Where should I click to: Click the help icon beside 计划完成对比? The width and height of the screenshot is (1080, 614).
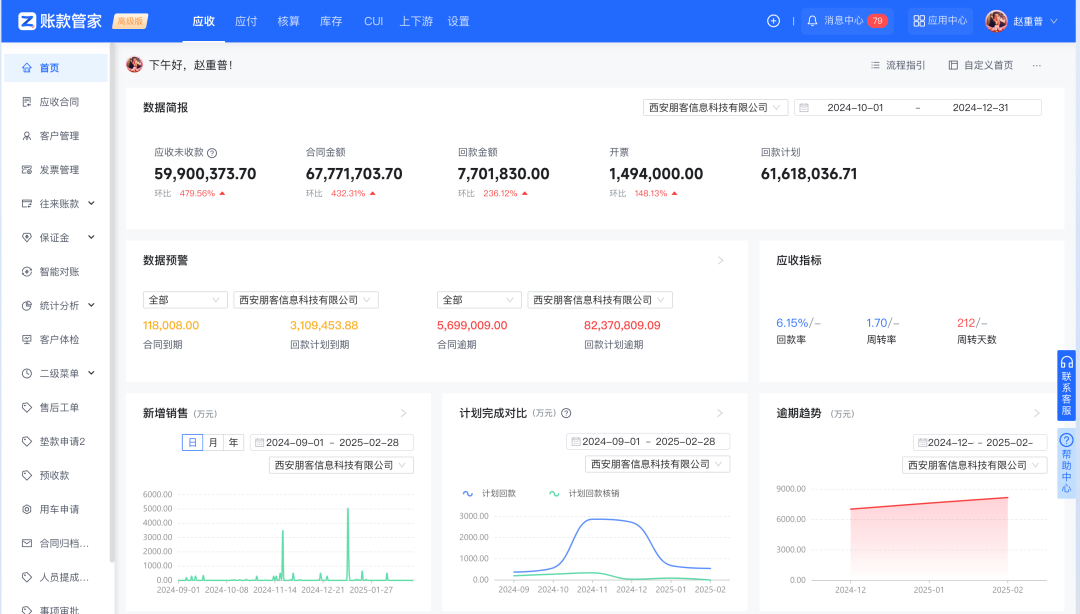click(566, 413)
